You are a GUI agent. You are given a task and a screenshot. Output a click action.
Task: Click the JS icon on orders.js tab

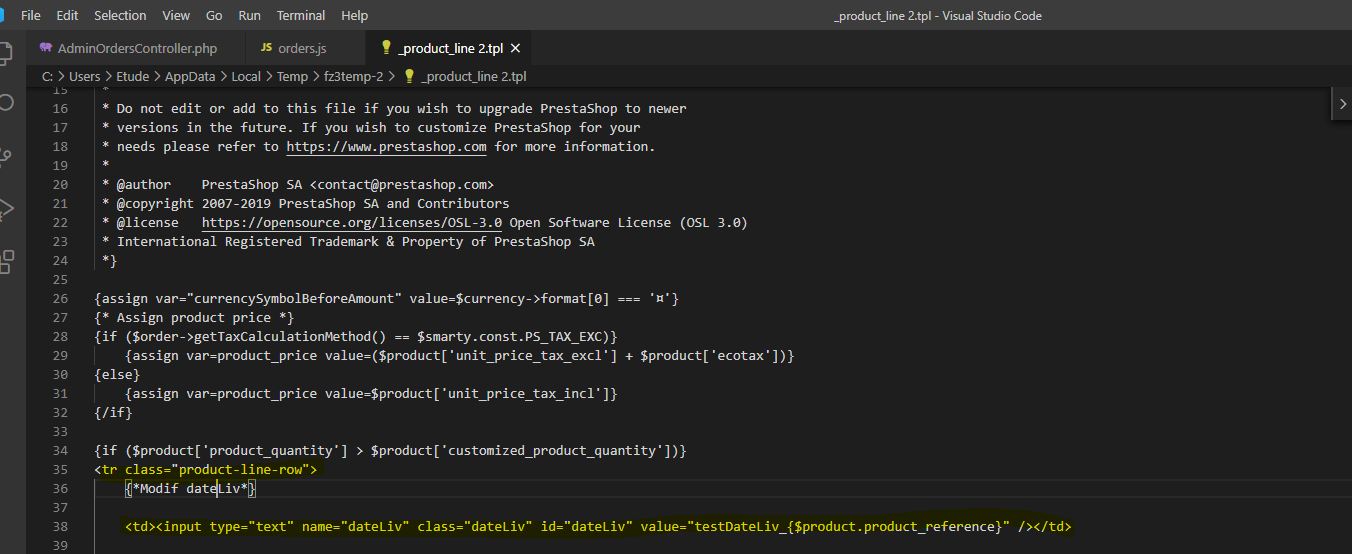(266, 48)
